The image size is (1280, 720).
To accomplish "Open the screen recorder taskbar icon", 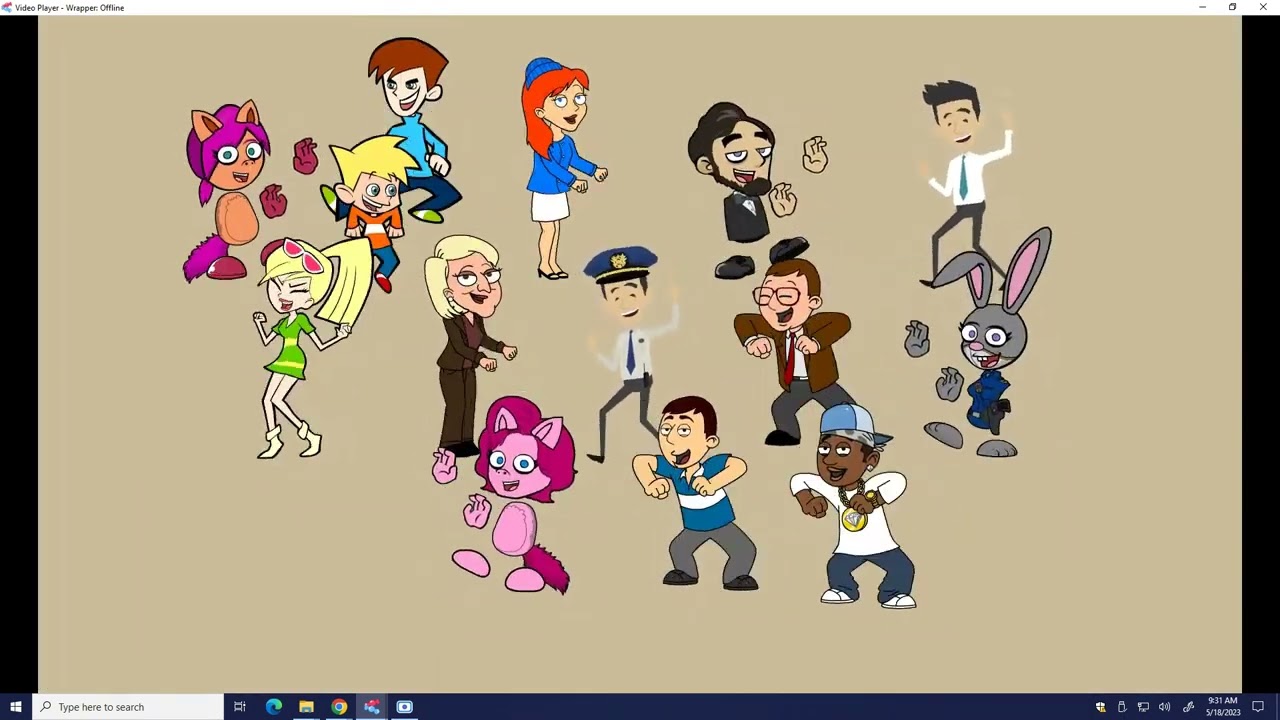I will 404,707.
